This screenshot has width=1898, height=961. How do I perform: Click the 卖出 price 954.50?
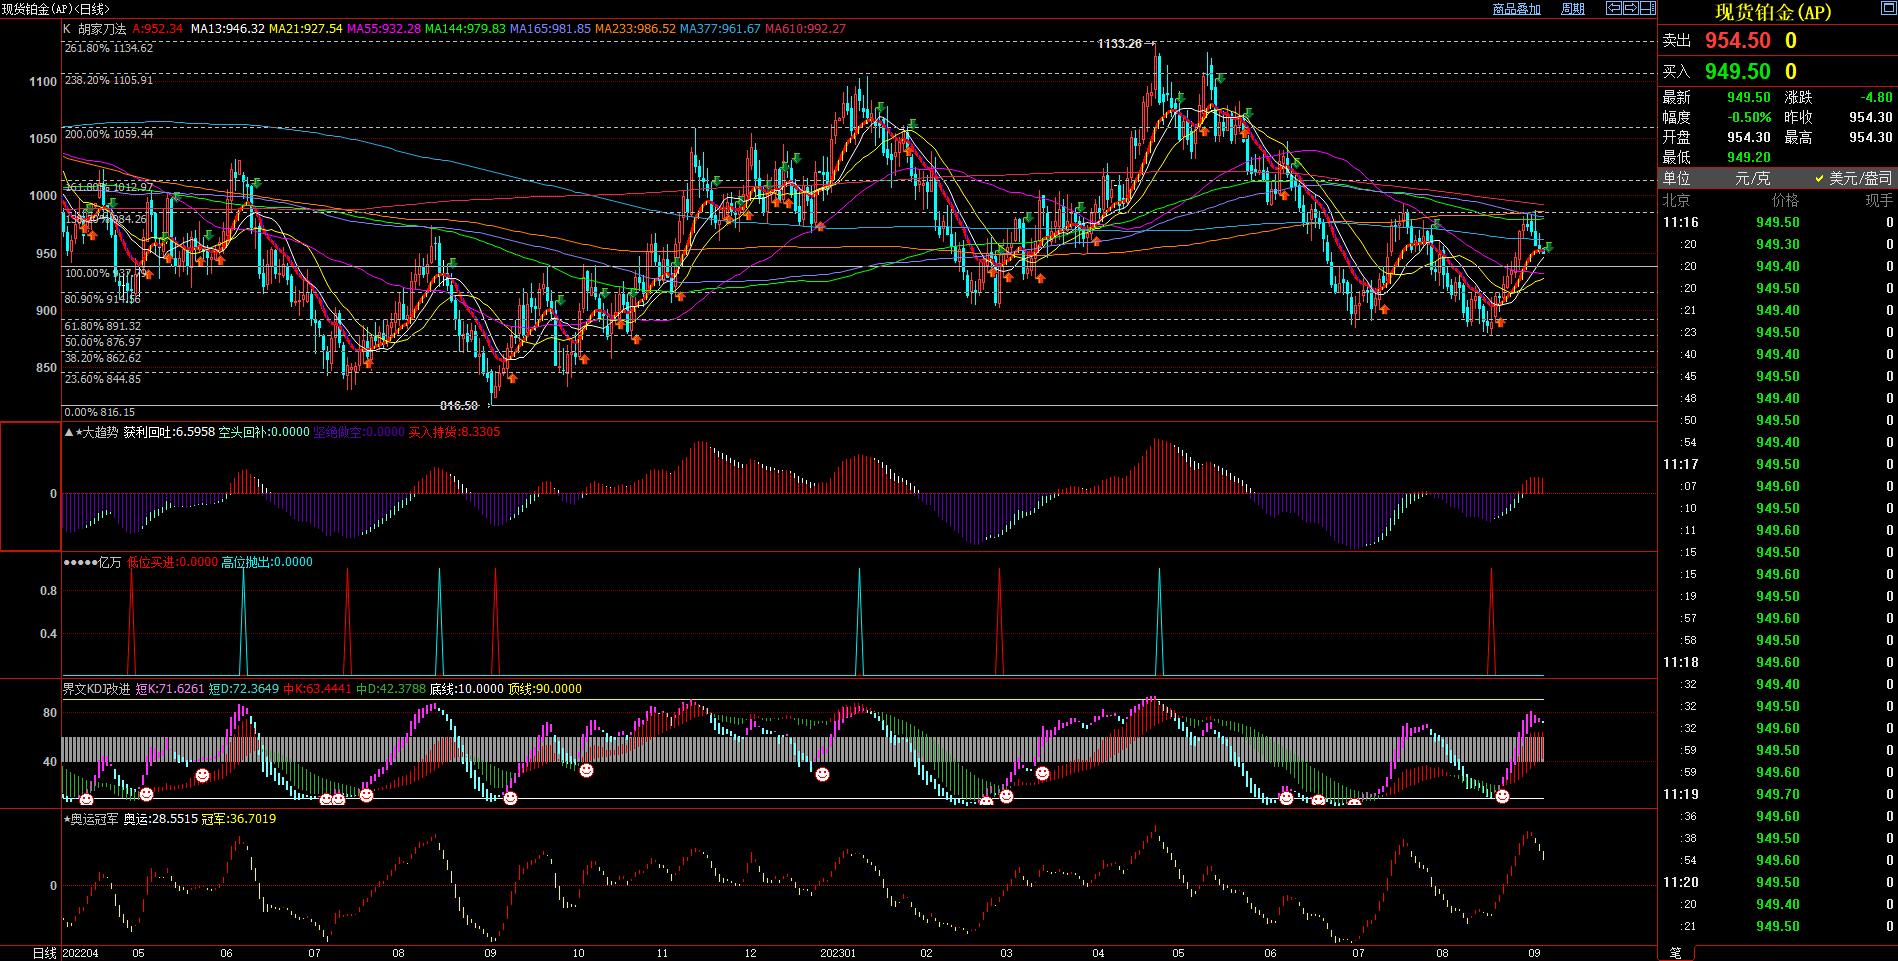(1737, 41)
